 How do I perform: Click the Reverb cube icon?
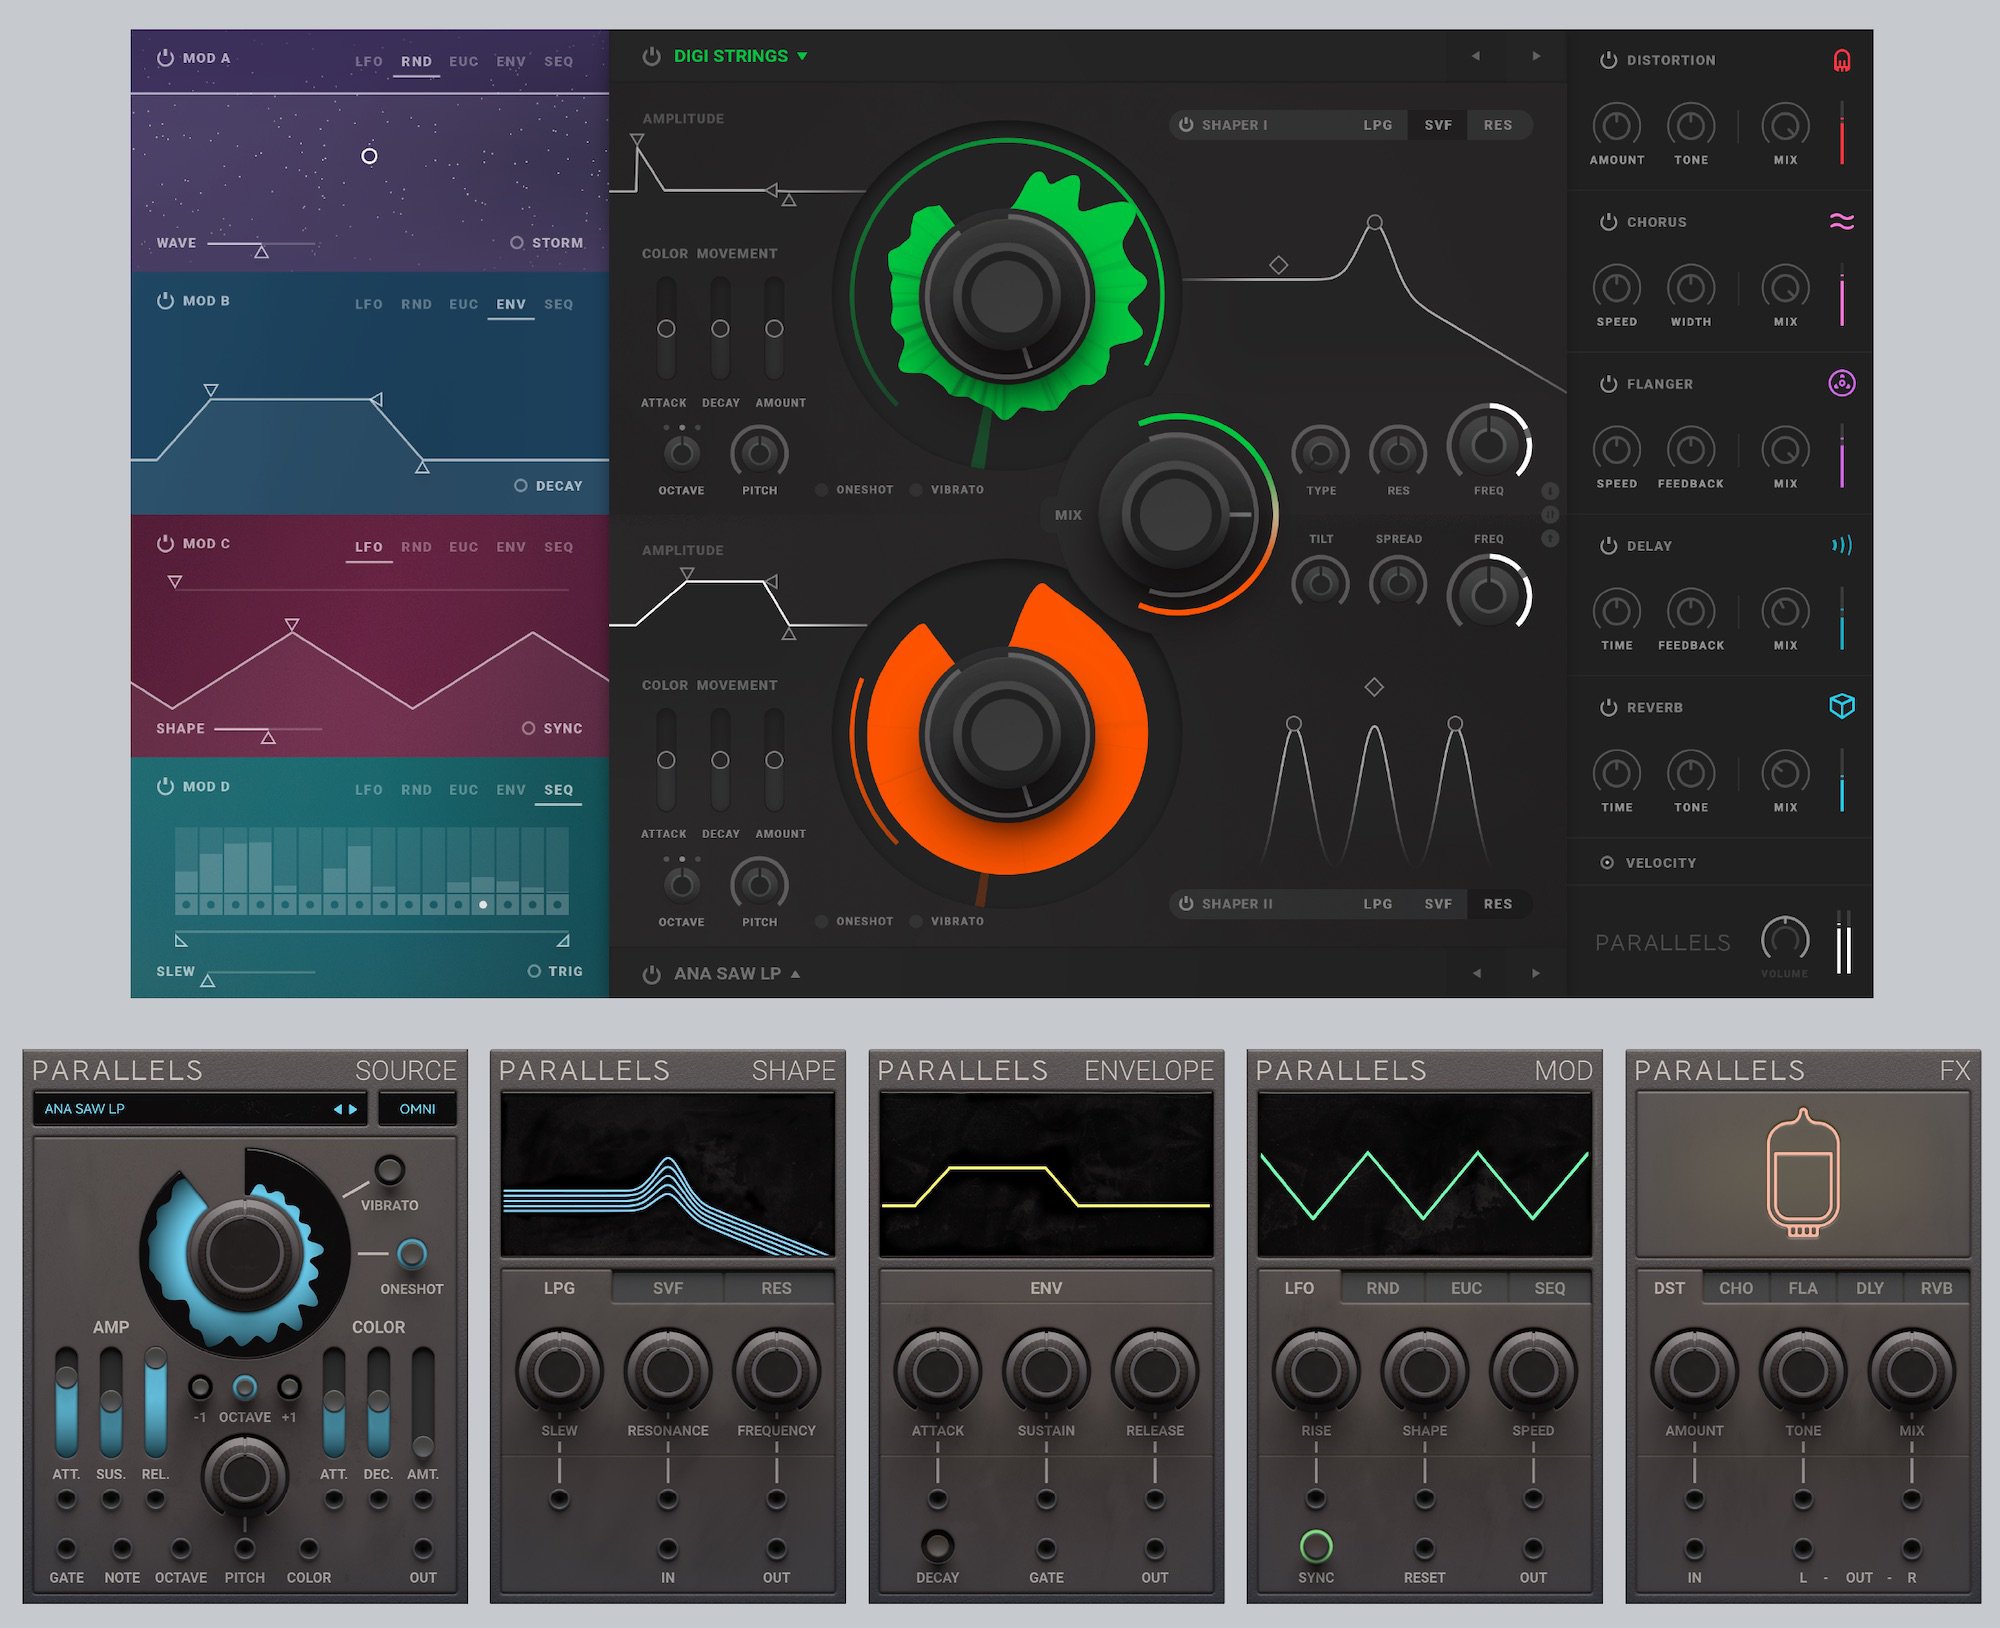click(1841, 706)
